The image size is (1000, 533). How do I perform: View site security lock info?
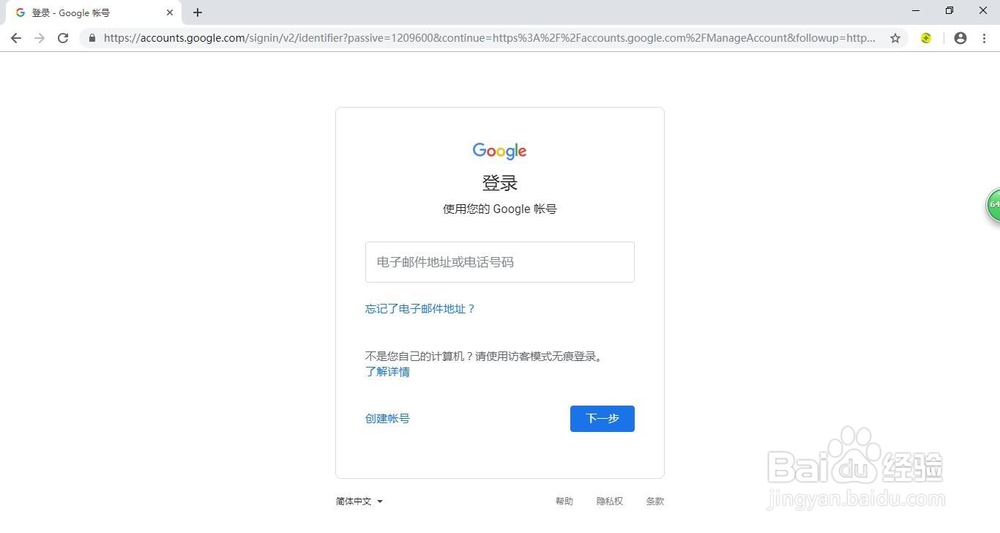92,38
